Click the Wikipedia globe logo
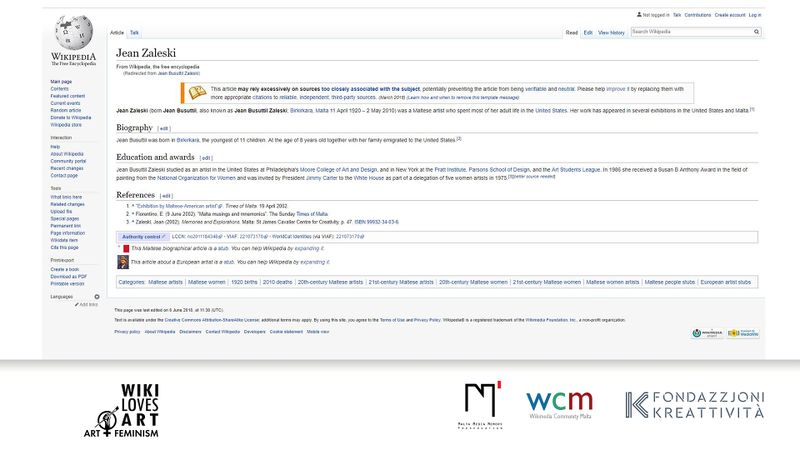800x450 pixels. coord(74,34)
